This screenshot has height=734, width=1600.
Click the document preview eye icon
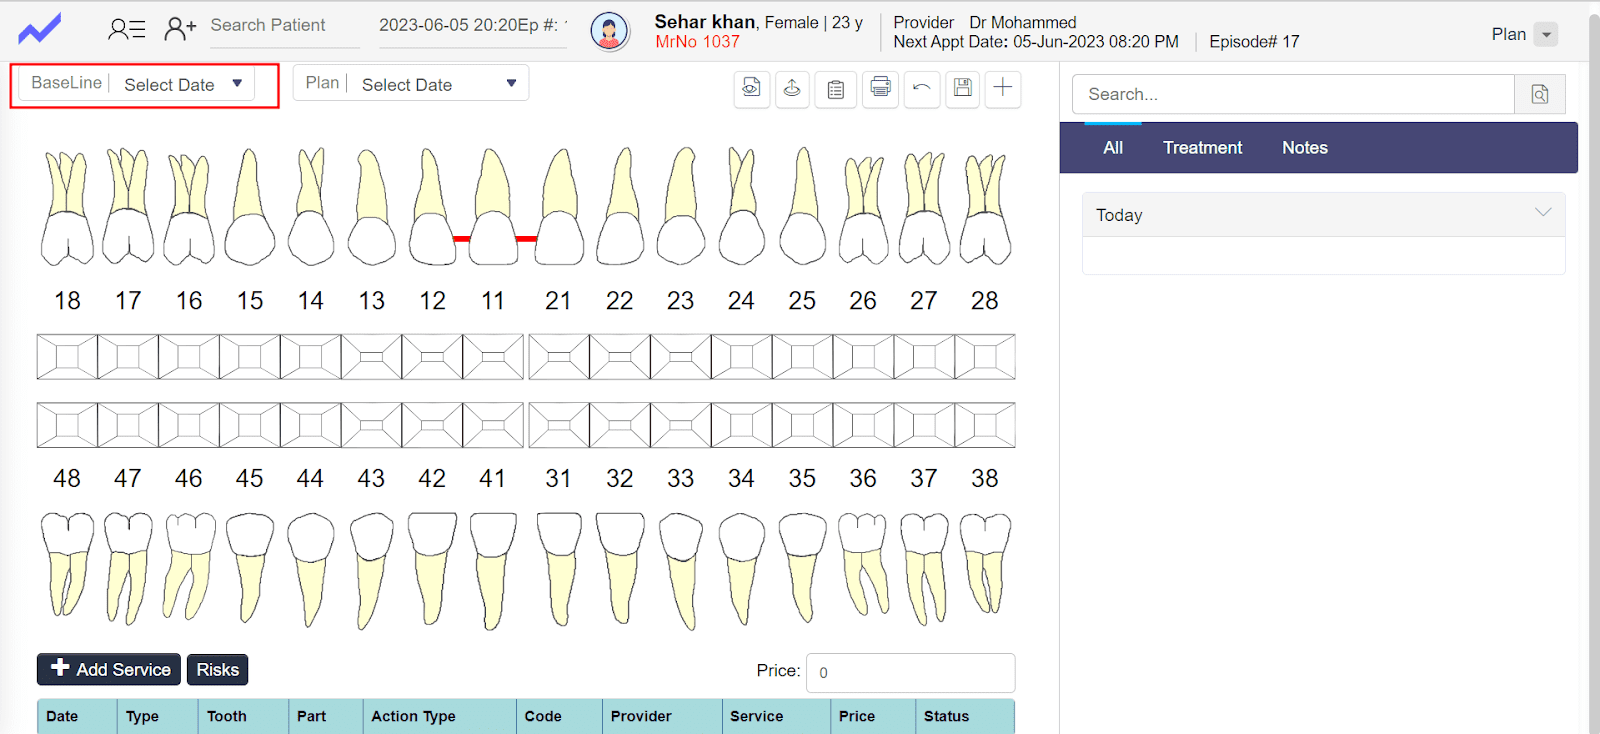(751, 88)
